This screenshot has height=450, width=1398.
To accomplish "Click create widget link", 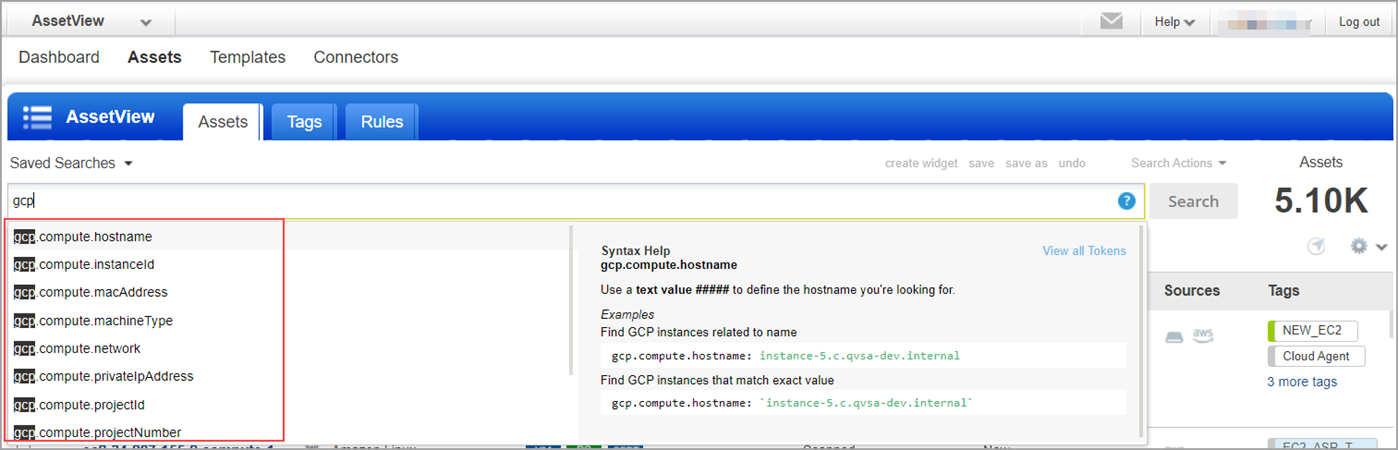I will point(921,163).
